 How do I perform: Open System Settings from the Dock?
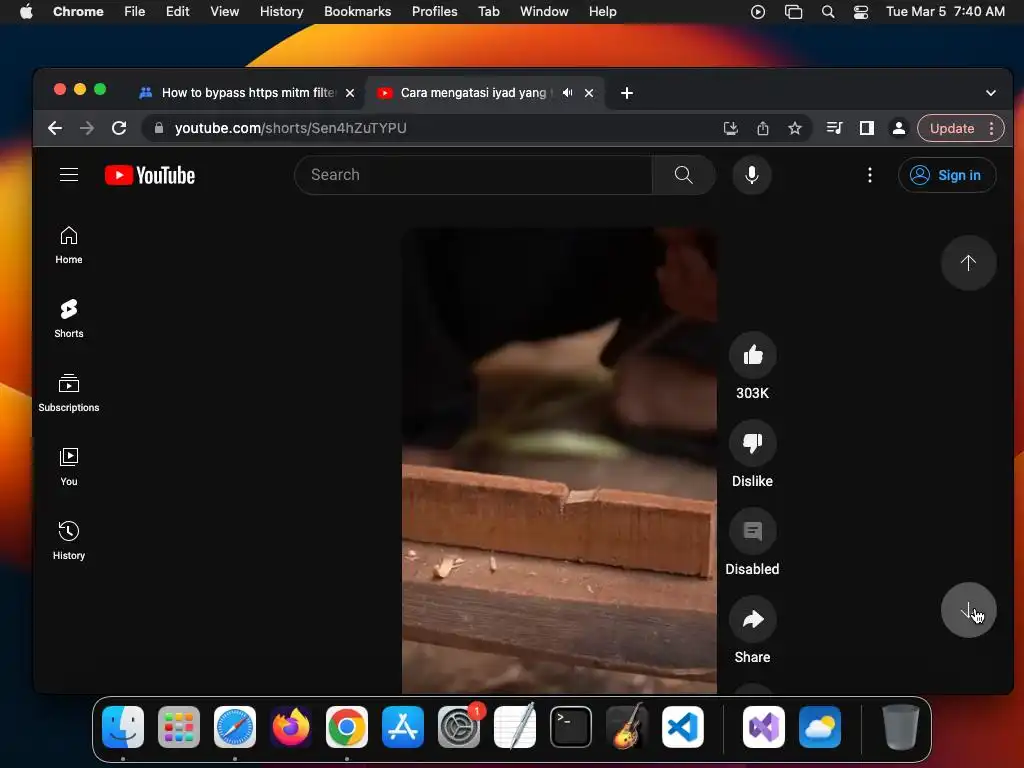(459, 727)
